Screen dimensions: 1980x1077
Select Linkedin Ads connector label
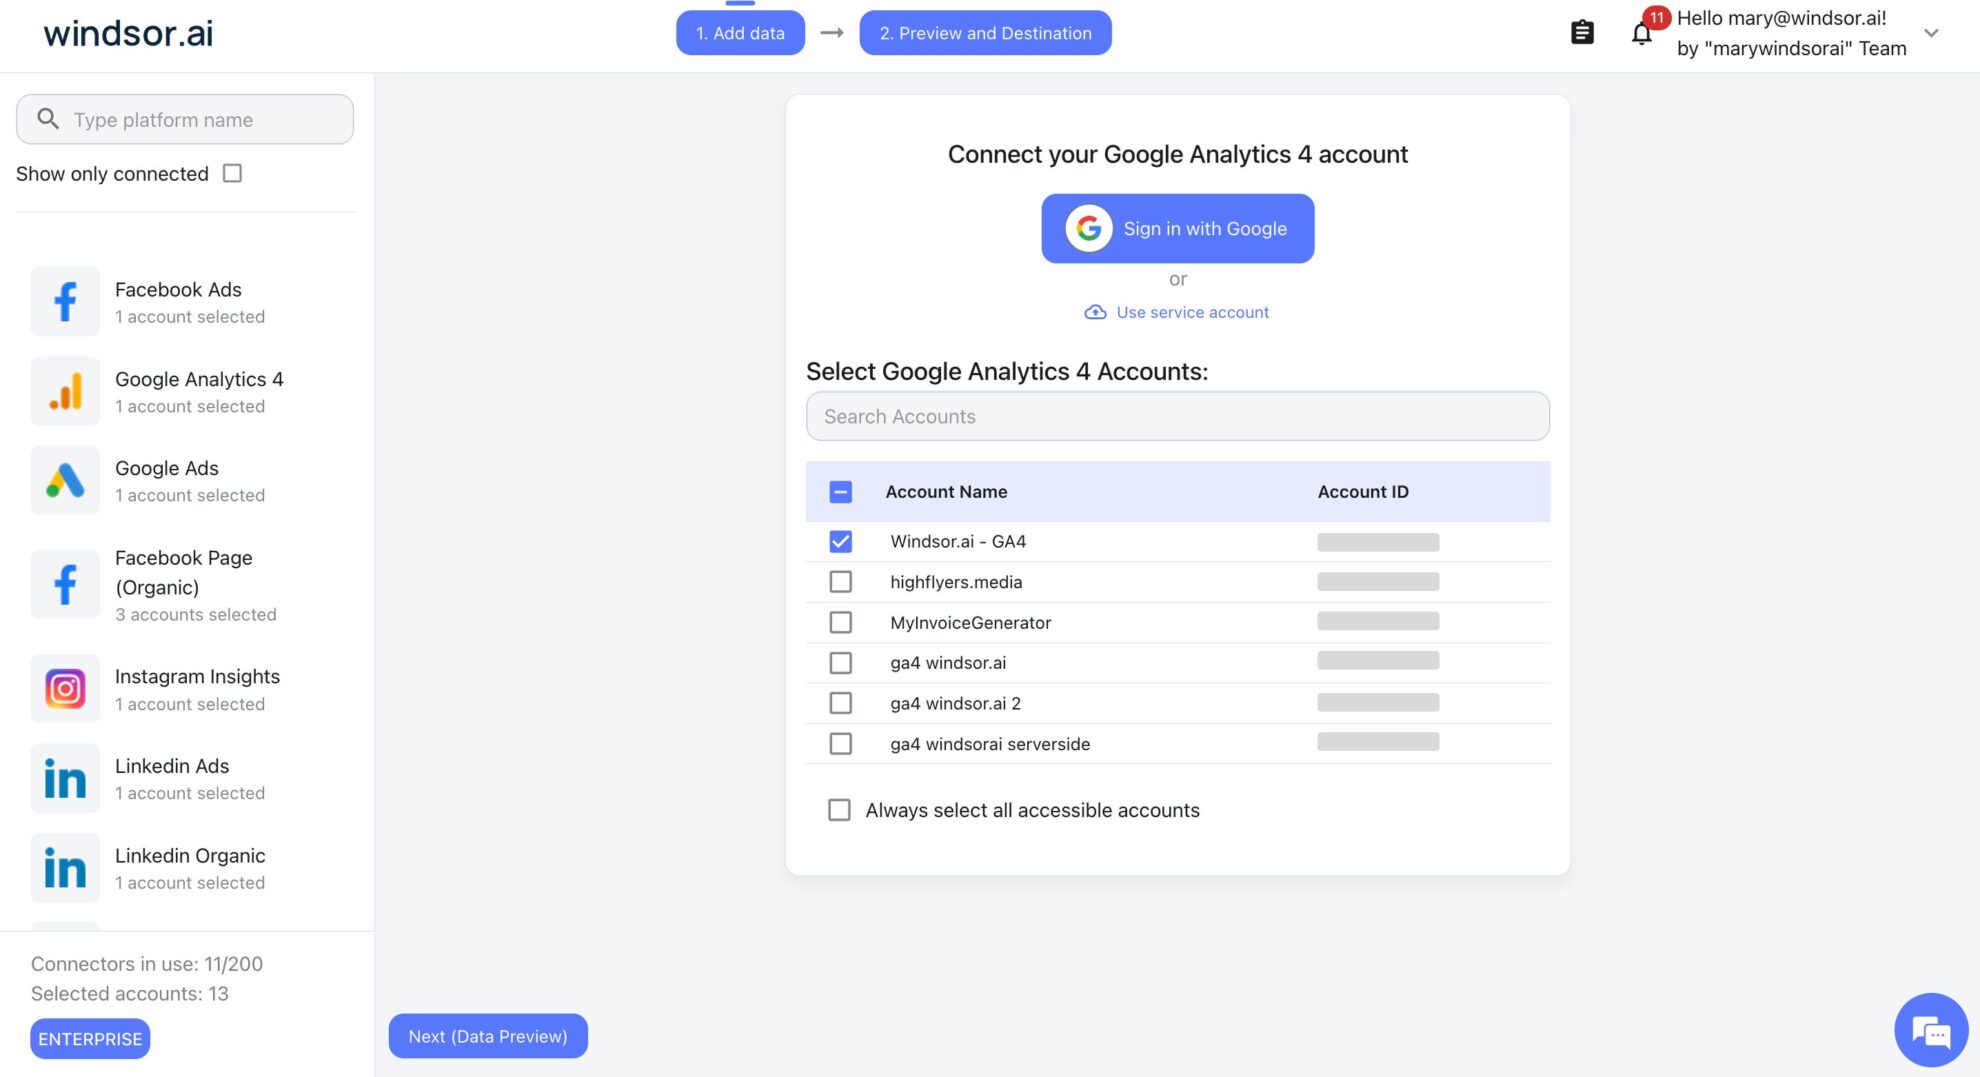click(x=172, y=766)
